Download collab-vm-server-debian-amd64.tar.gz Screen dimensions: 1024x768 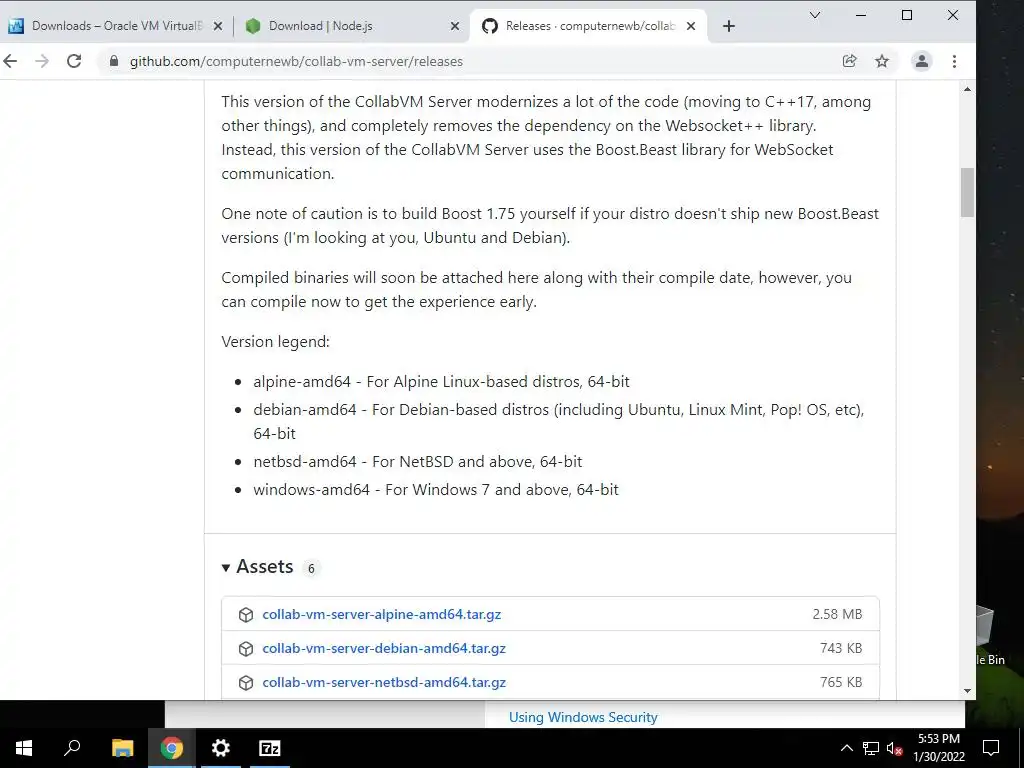pos(384,648)
